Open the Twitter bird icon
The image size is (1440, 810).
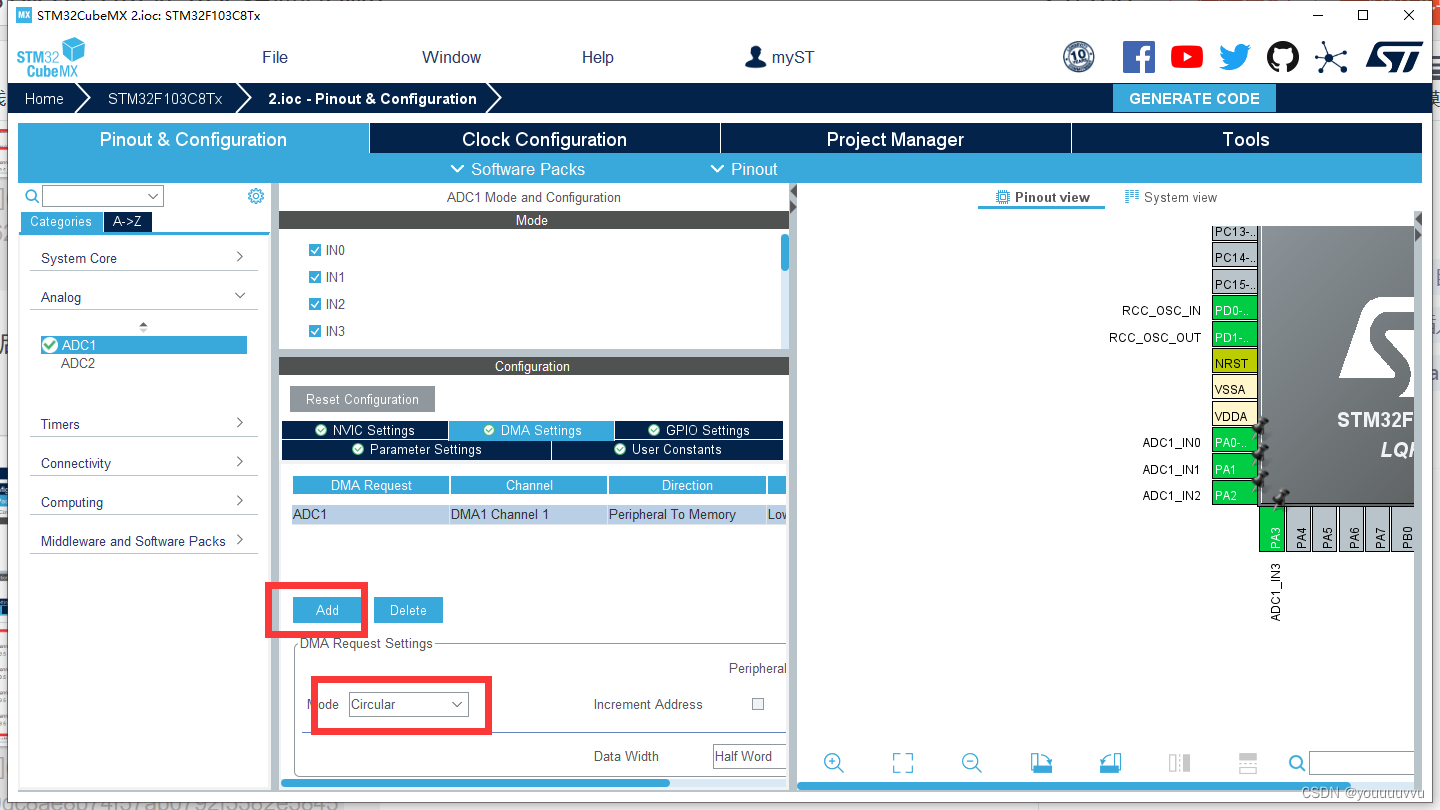1235,57
